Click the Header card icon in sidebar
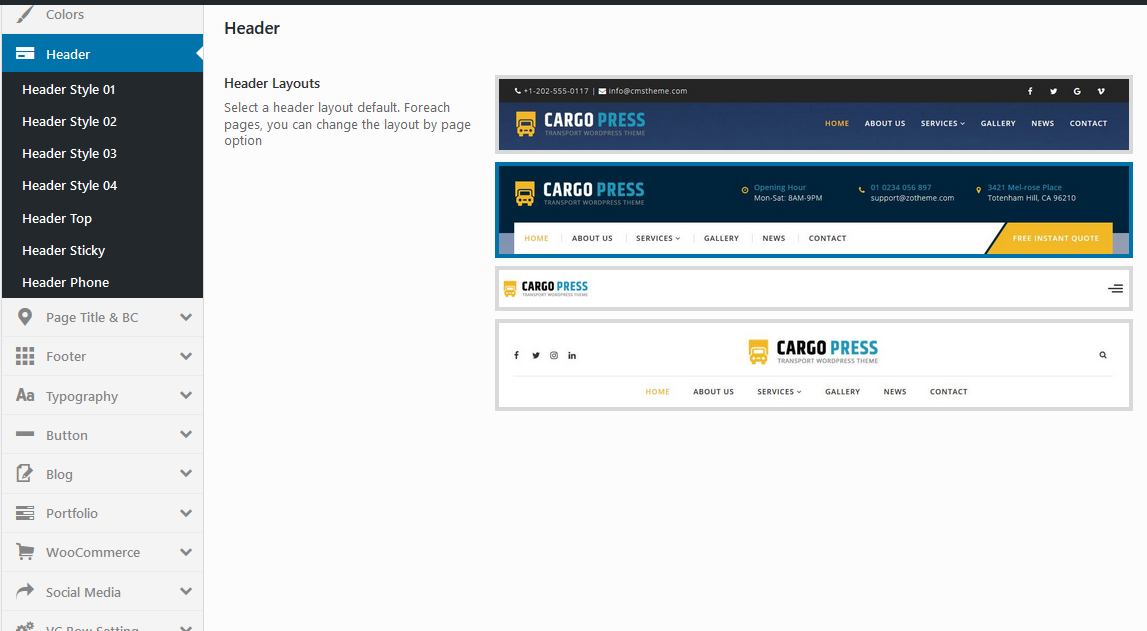1147x631 pixels. pyautogui.click(x=26, y=54)
